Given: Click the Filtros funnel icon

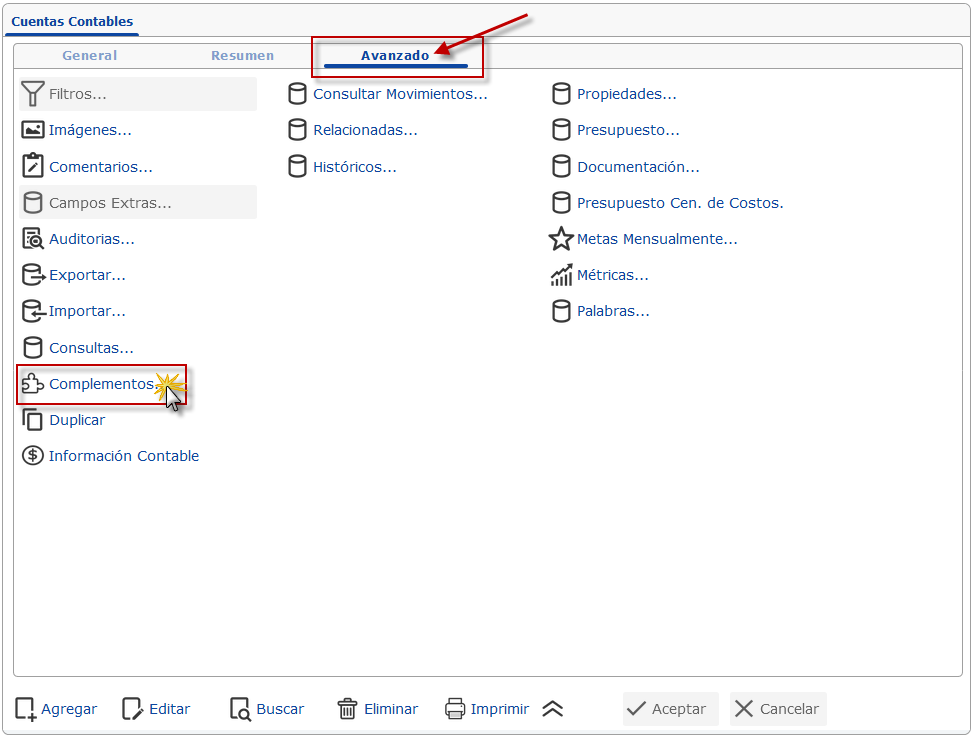Looking at the screenshot, I should point(33,94).
